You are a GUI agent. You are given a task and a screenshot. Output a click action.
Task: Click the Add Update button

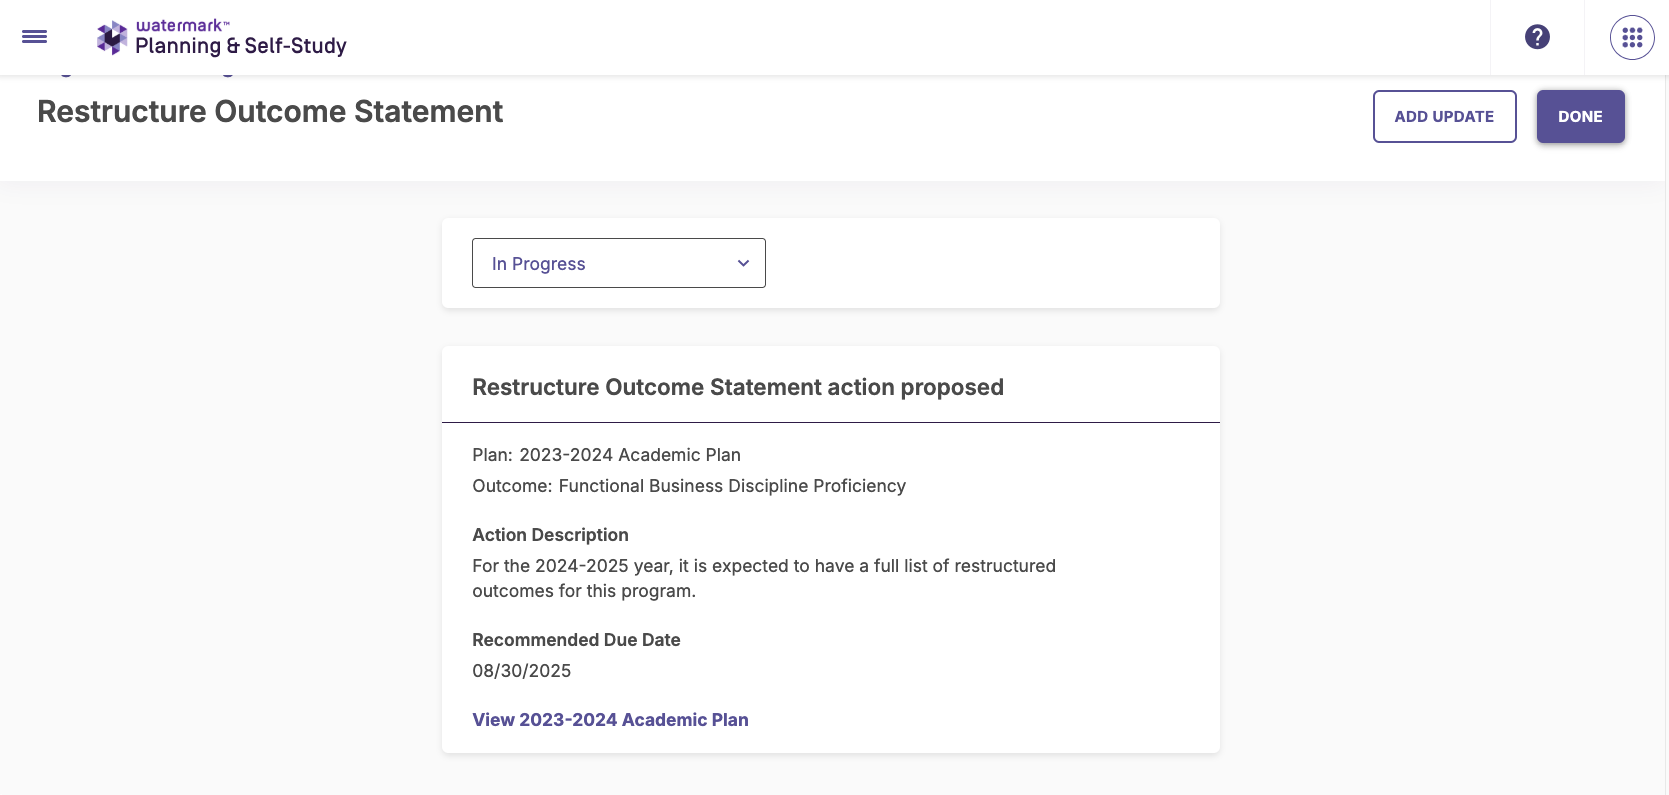pyautogui.click(x=1444, y=116)
